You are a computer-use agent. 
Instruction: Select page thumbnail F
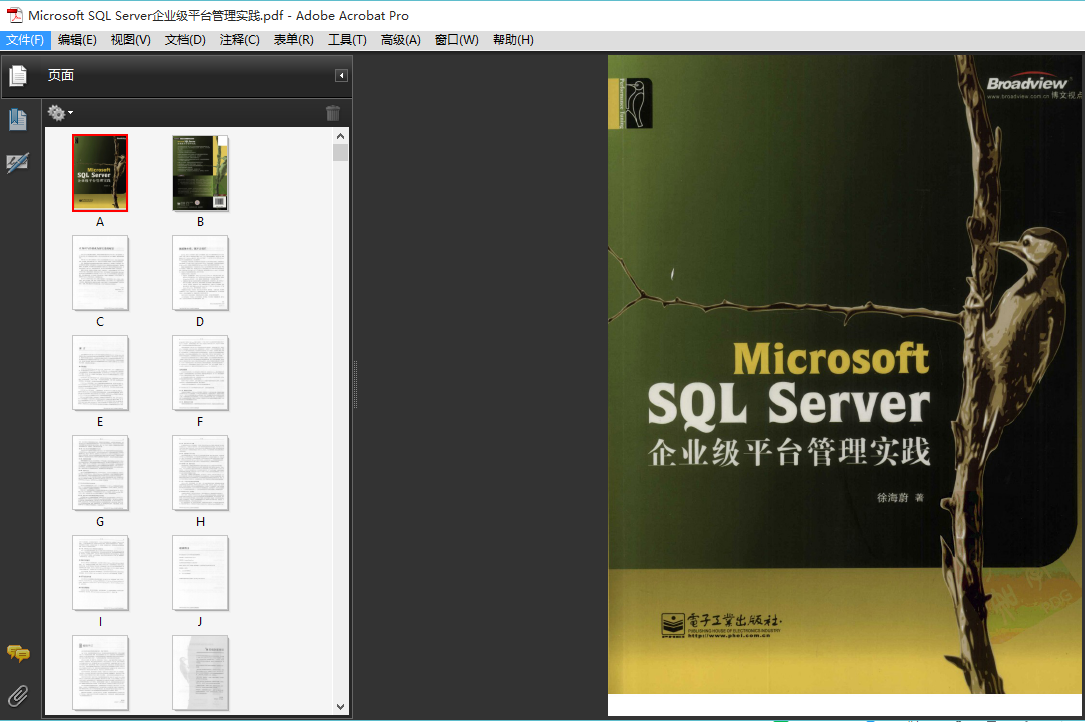point(200,373)
